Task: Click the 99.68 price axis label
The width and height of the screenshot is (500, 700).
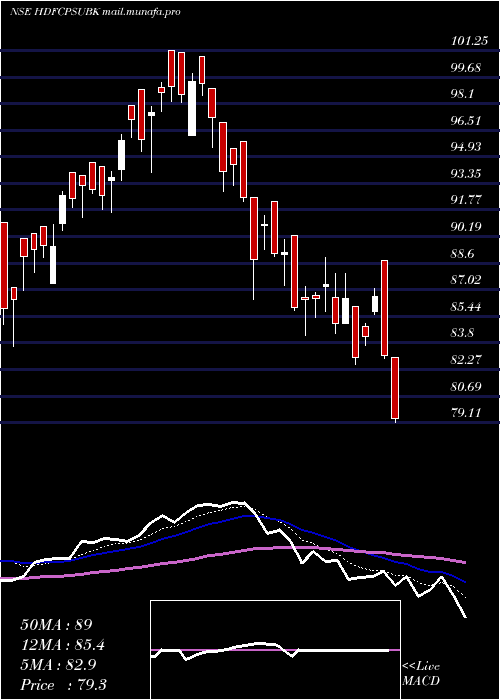Action: tap(466, 68)
